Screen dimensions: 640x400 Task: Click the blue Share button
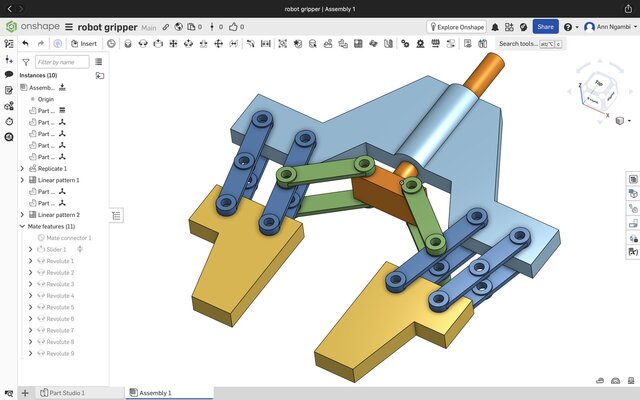545,27
